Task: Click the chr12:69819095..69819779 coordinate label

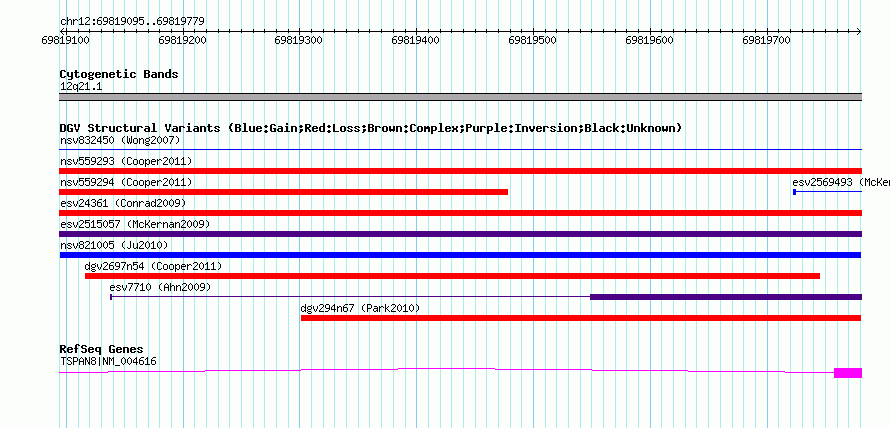Action: tap(132, 22)
